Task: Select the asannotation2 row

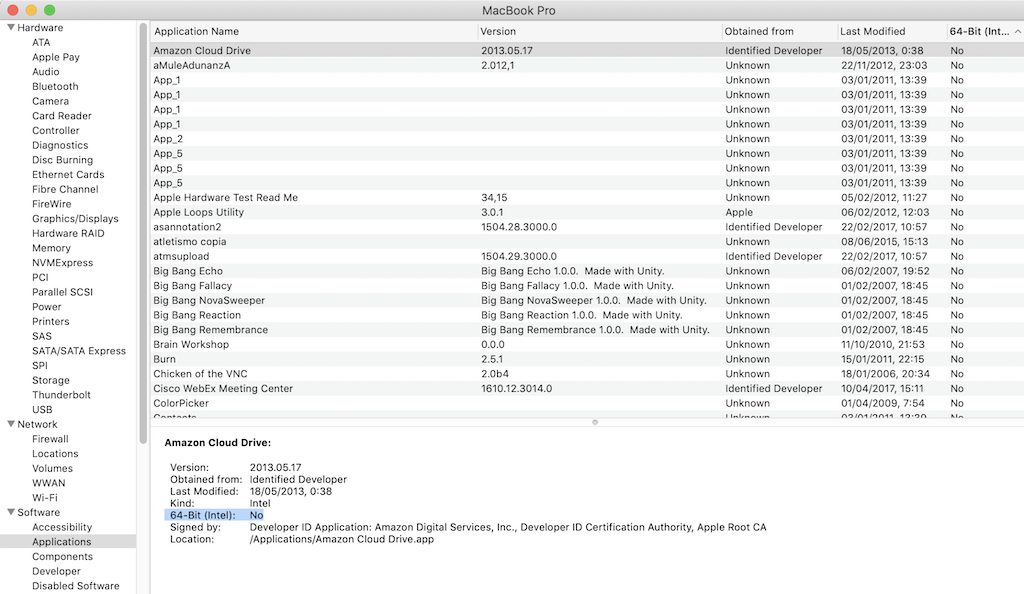Action: tap(587, 227)
